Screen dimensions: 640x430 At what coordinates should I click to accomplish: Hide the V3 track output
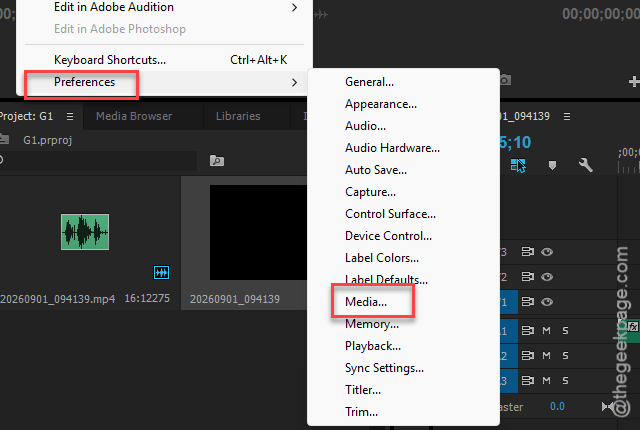(547, 252)
